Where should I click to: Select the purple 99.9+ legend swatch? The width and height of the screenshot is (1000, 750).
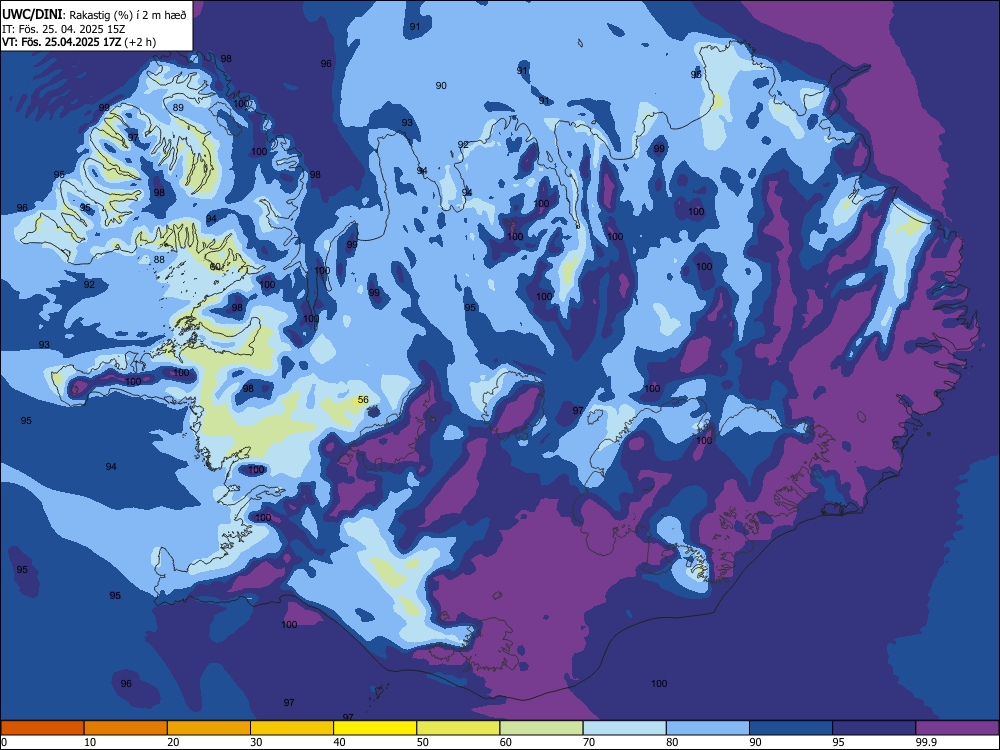click(x=957, y=727)
